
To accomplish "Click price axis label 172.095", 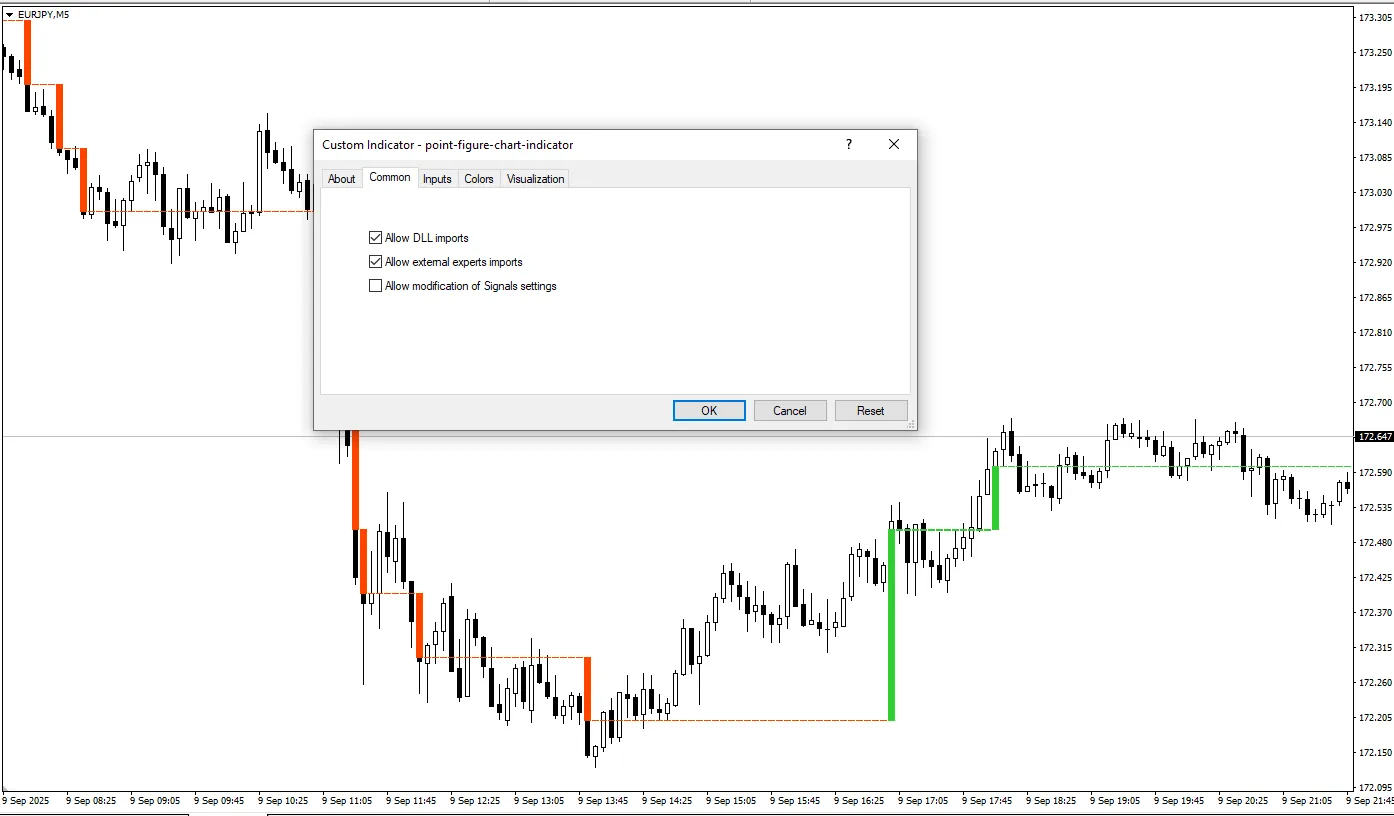I will tap(1376, 788).
